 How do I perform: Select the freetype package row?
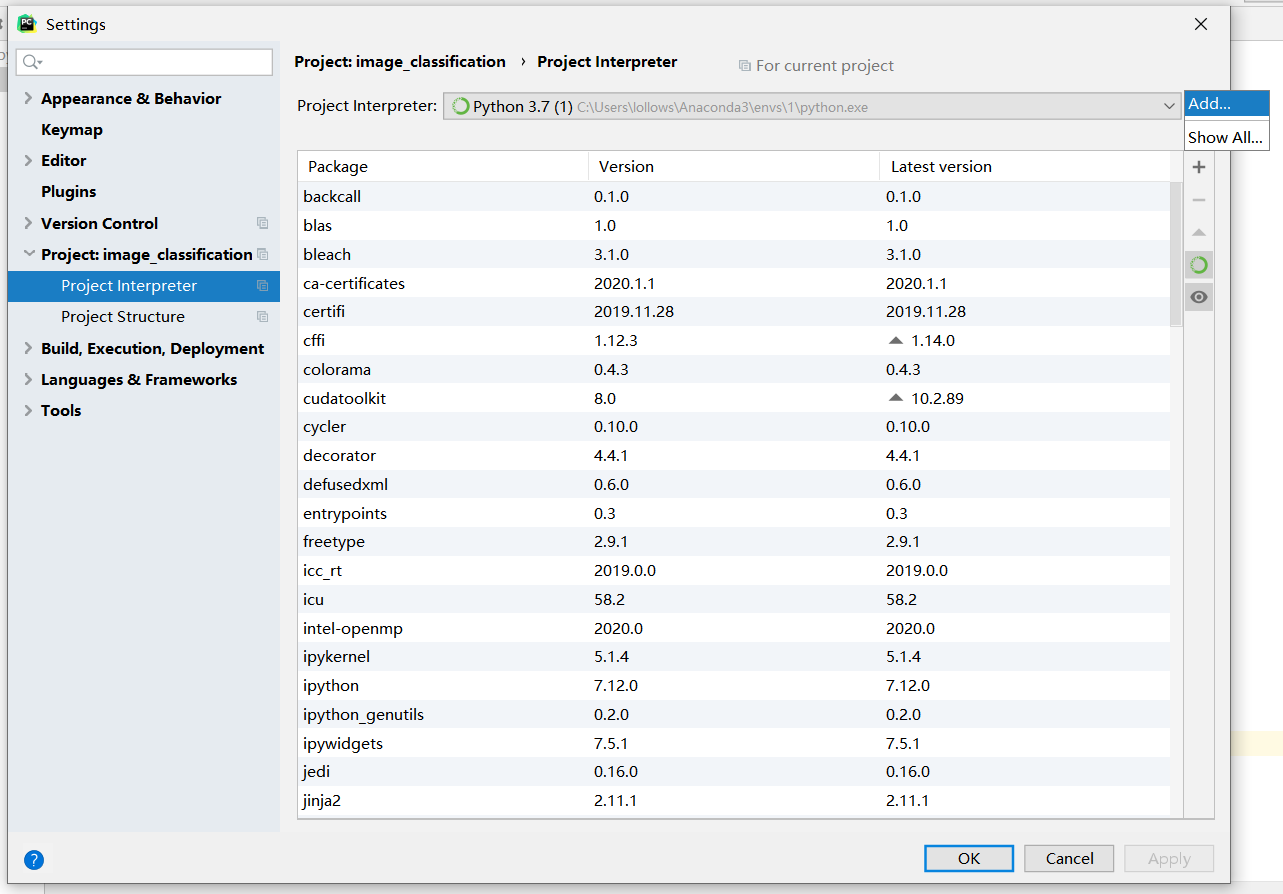click(x=734, y=542)
